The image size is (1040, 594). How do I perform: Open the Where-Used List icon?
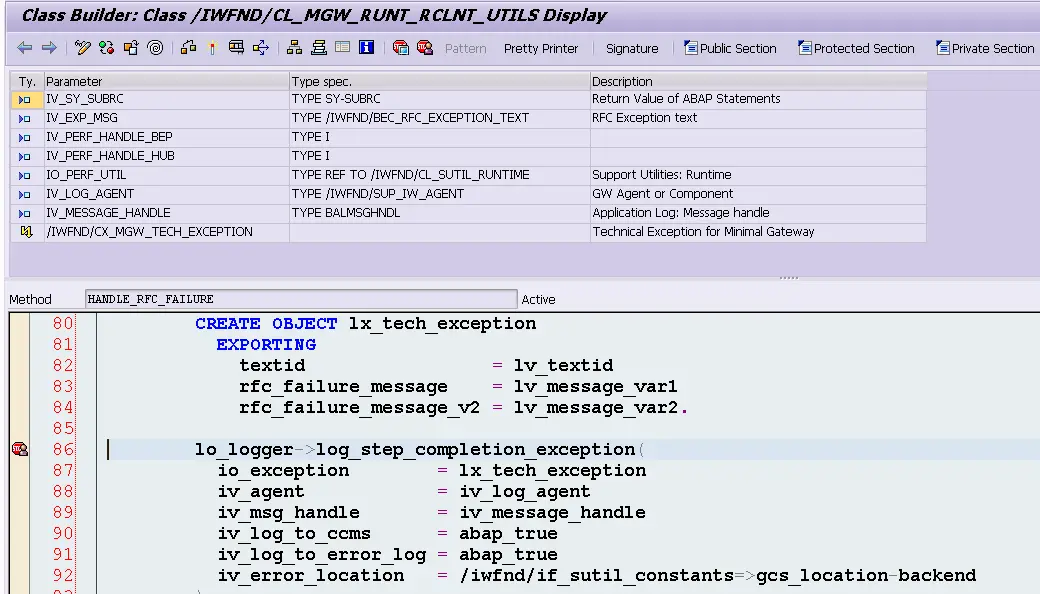(261, 48)
